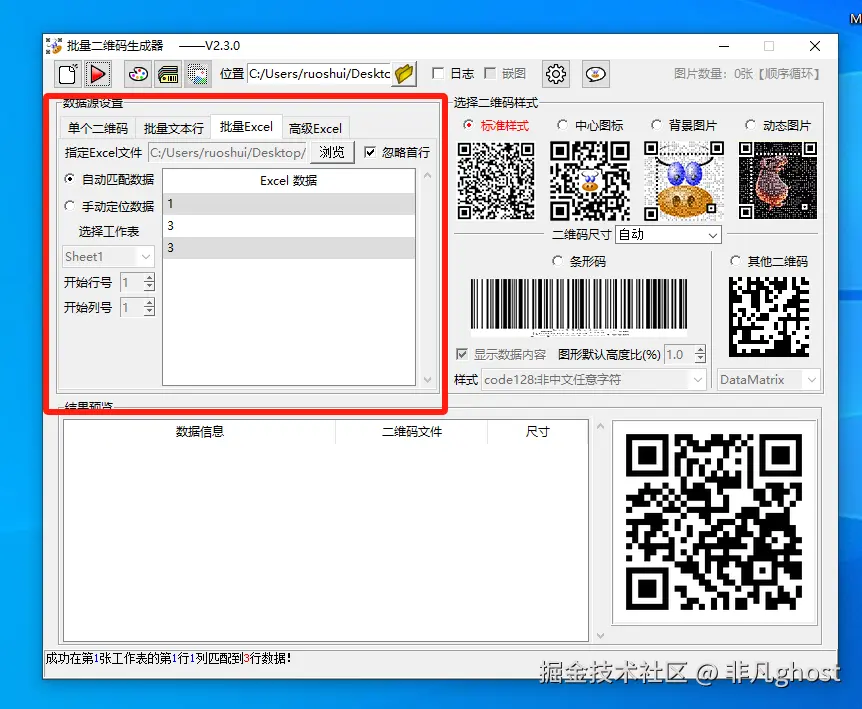Select the standard QR code thumbnail
The image size is (862, 709).
(x=496, y=181)
